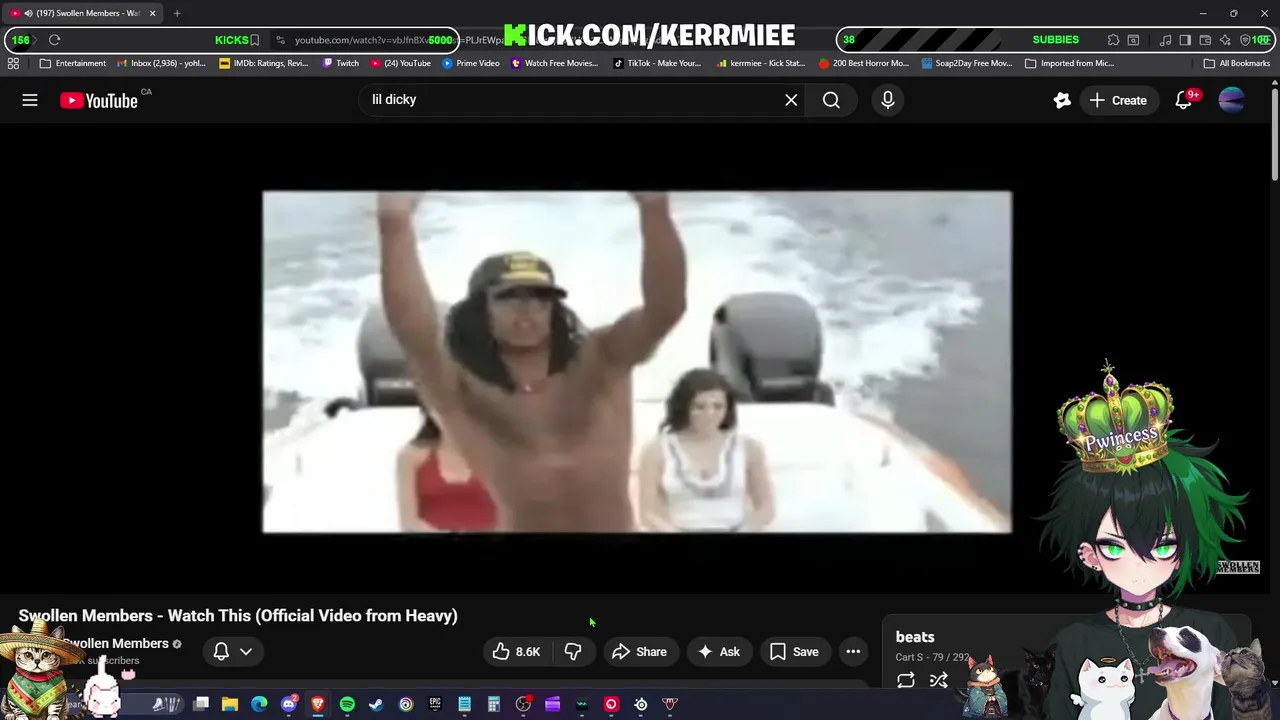Share the video
The image size is (1280, 720).
click(x=639, y=652)
